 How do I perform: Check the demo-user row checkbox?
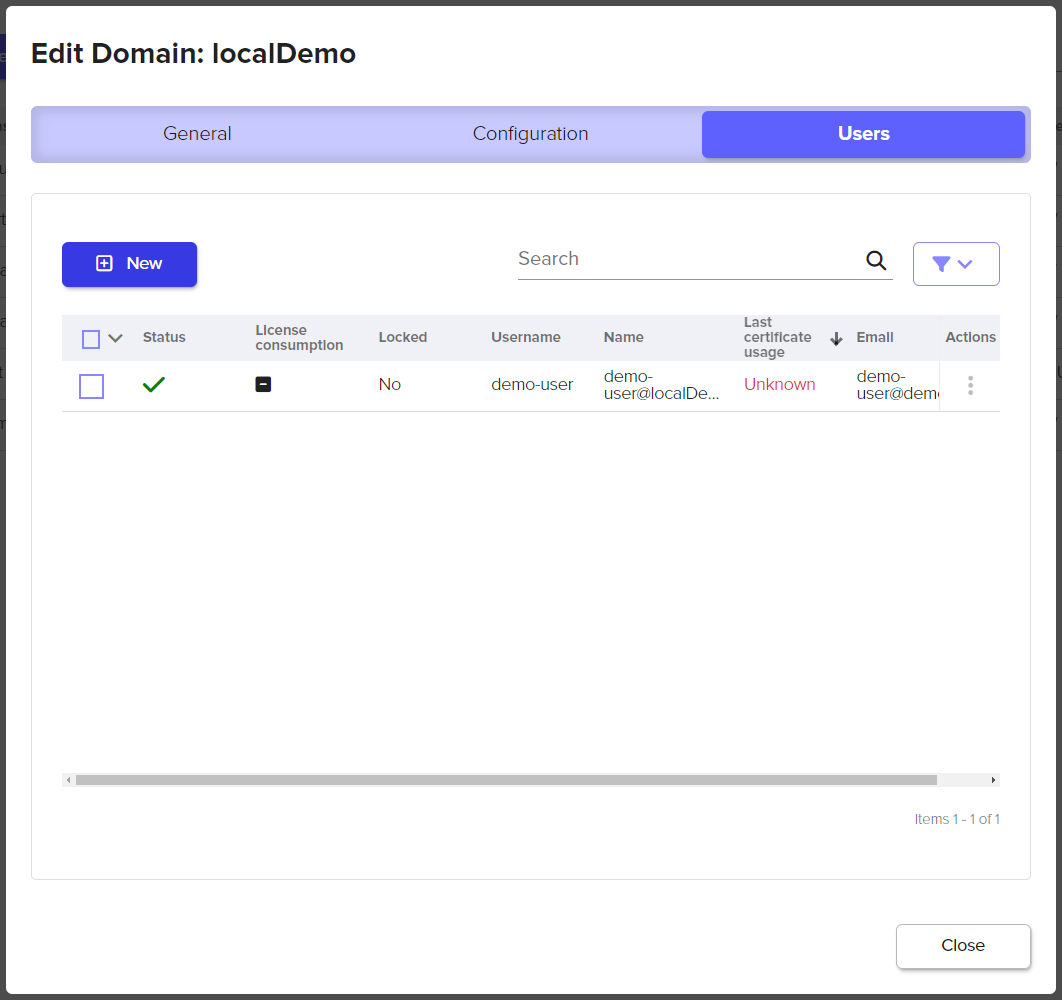[91, 386]
